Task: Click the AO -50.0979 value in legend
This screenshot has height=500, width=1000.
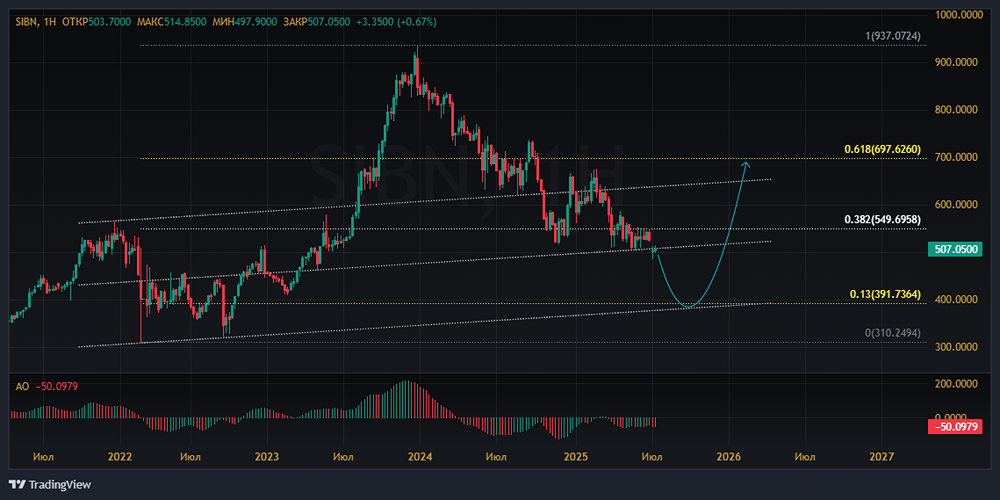Action: coord(55,386)
